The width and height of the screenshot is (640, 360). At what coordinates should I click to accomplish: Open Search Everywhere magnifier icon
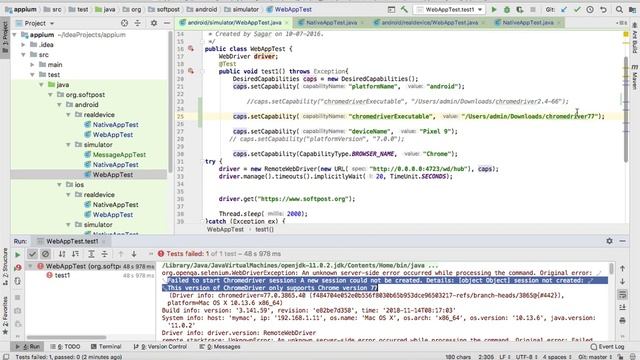[x=620, y=9]
